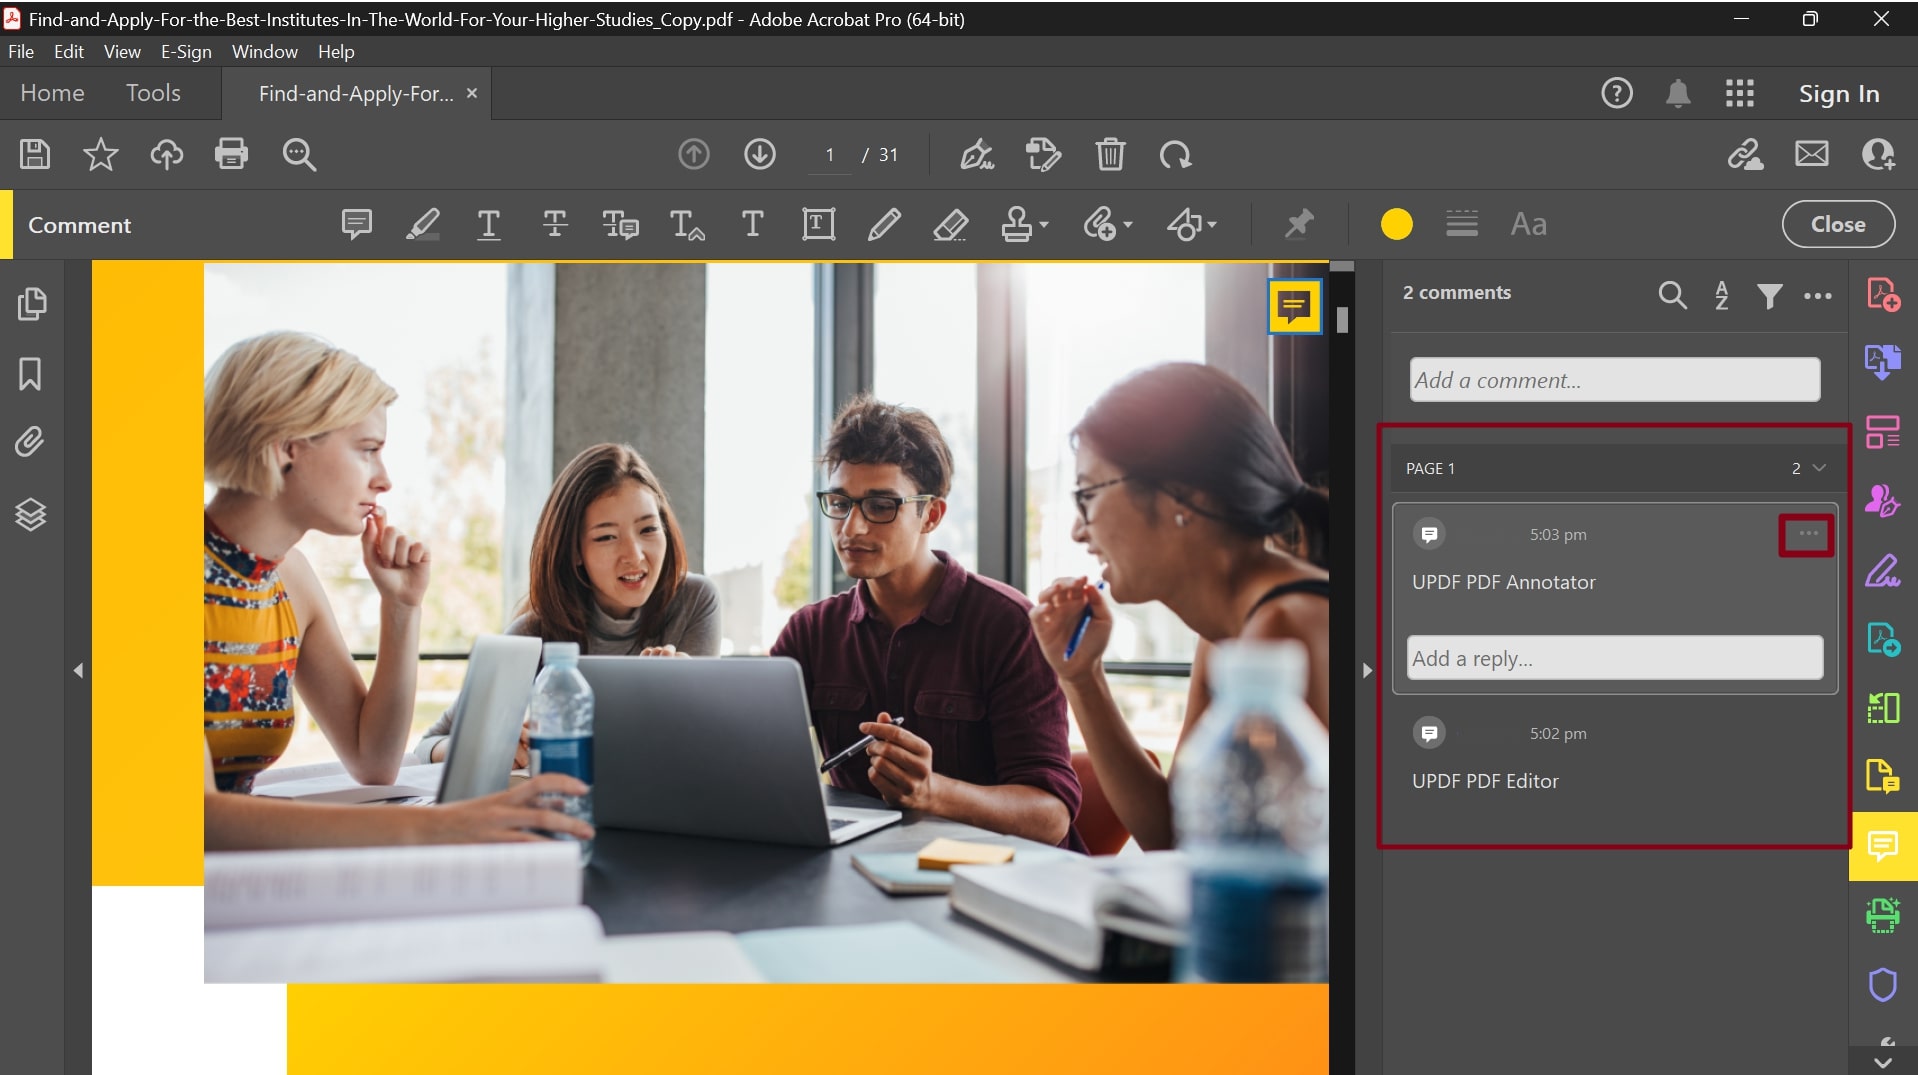Screen dimensions: 1918x1075
Task: Collapse the PAGE 1 comments group
Action: (1820, 467)
